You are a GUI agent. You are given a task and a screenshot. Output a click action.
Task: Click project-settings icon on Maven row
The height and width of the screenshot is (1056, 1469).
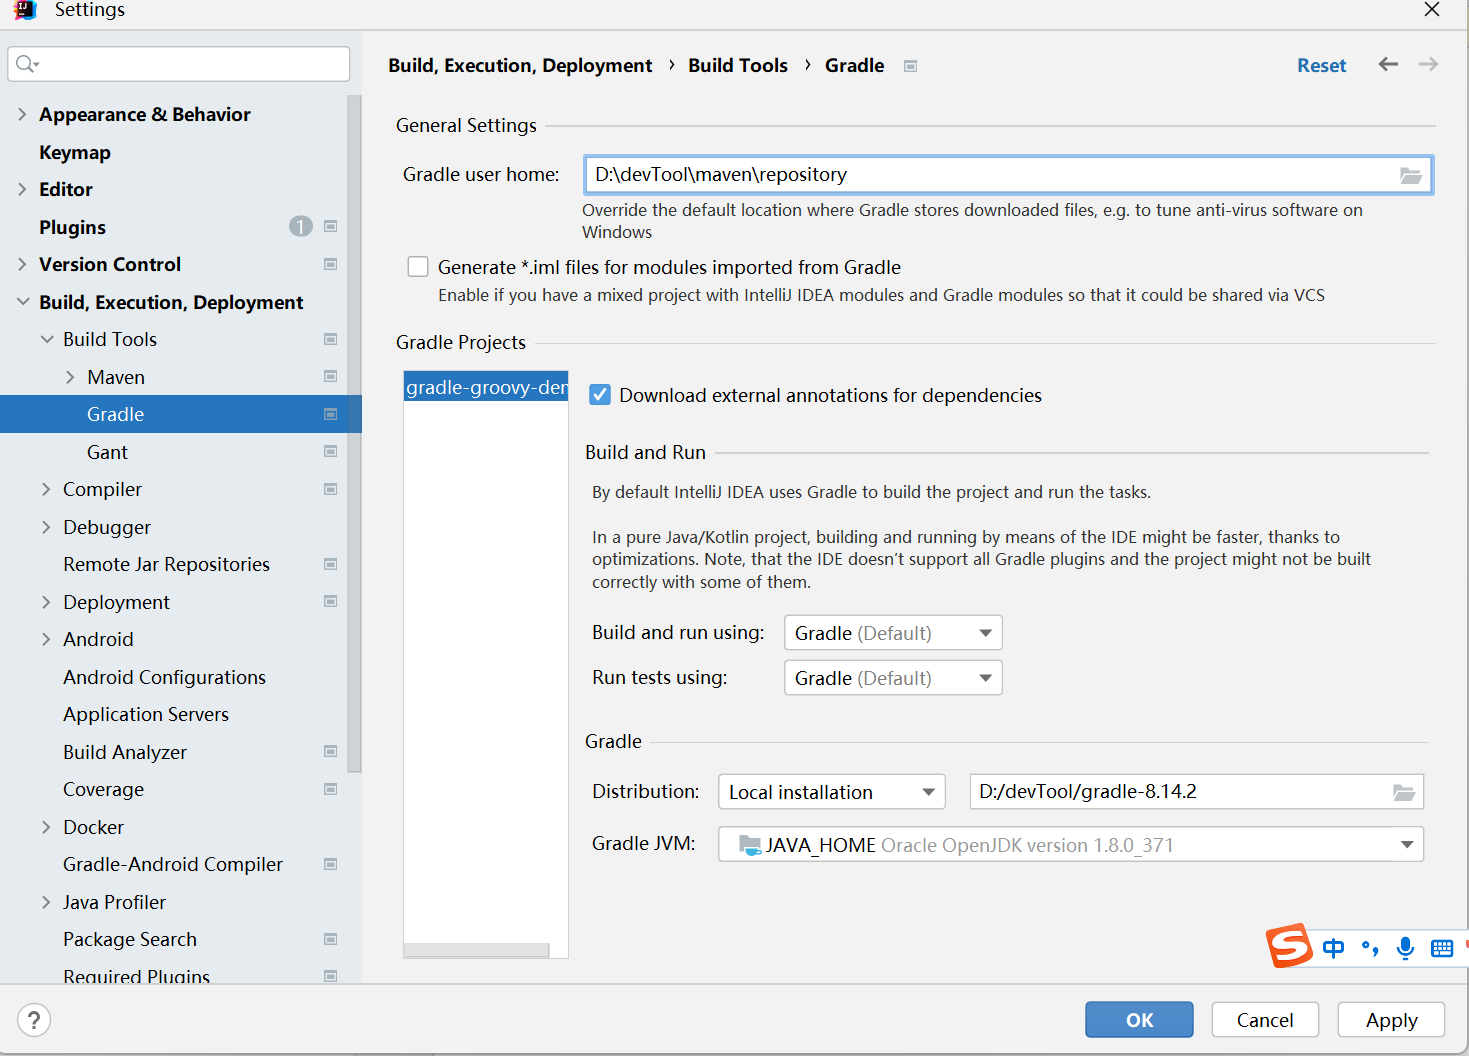[x=330, y=377]
